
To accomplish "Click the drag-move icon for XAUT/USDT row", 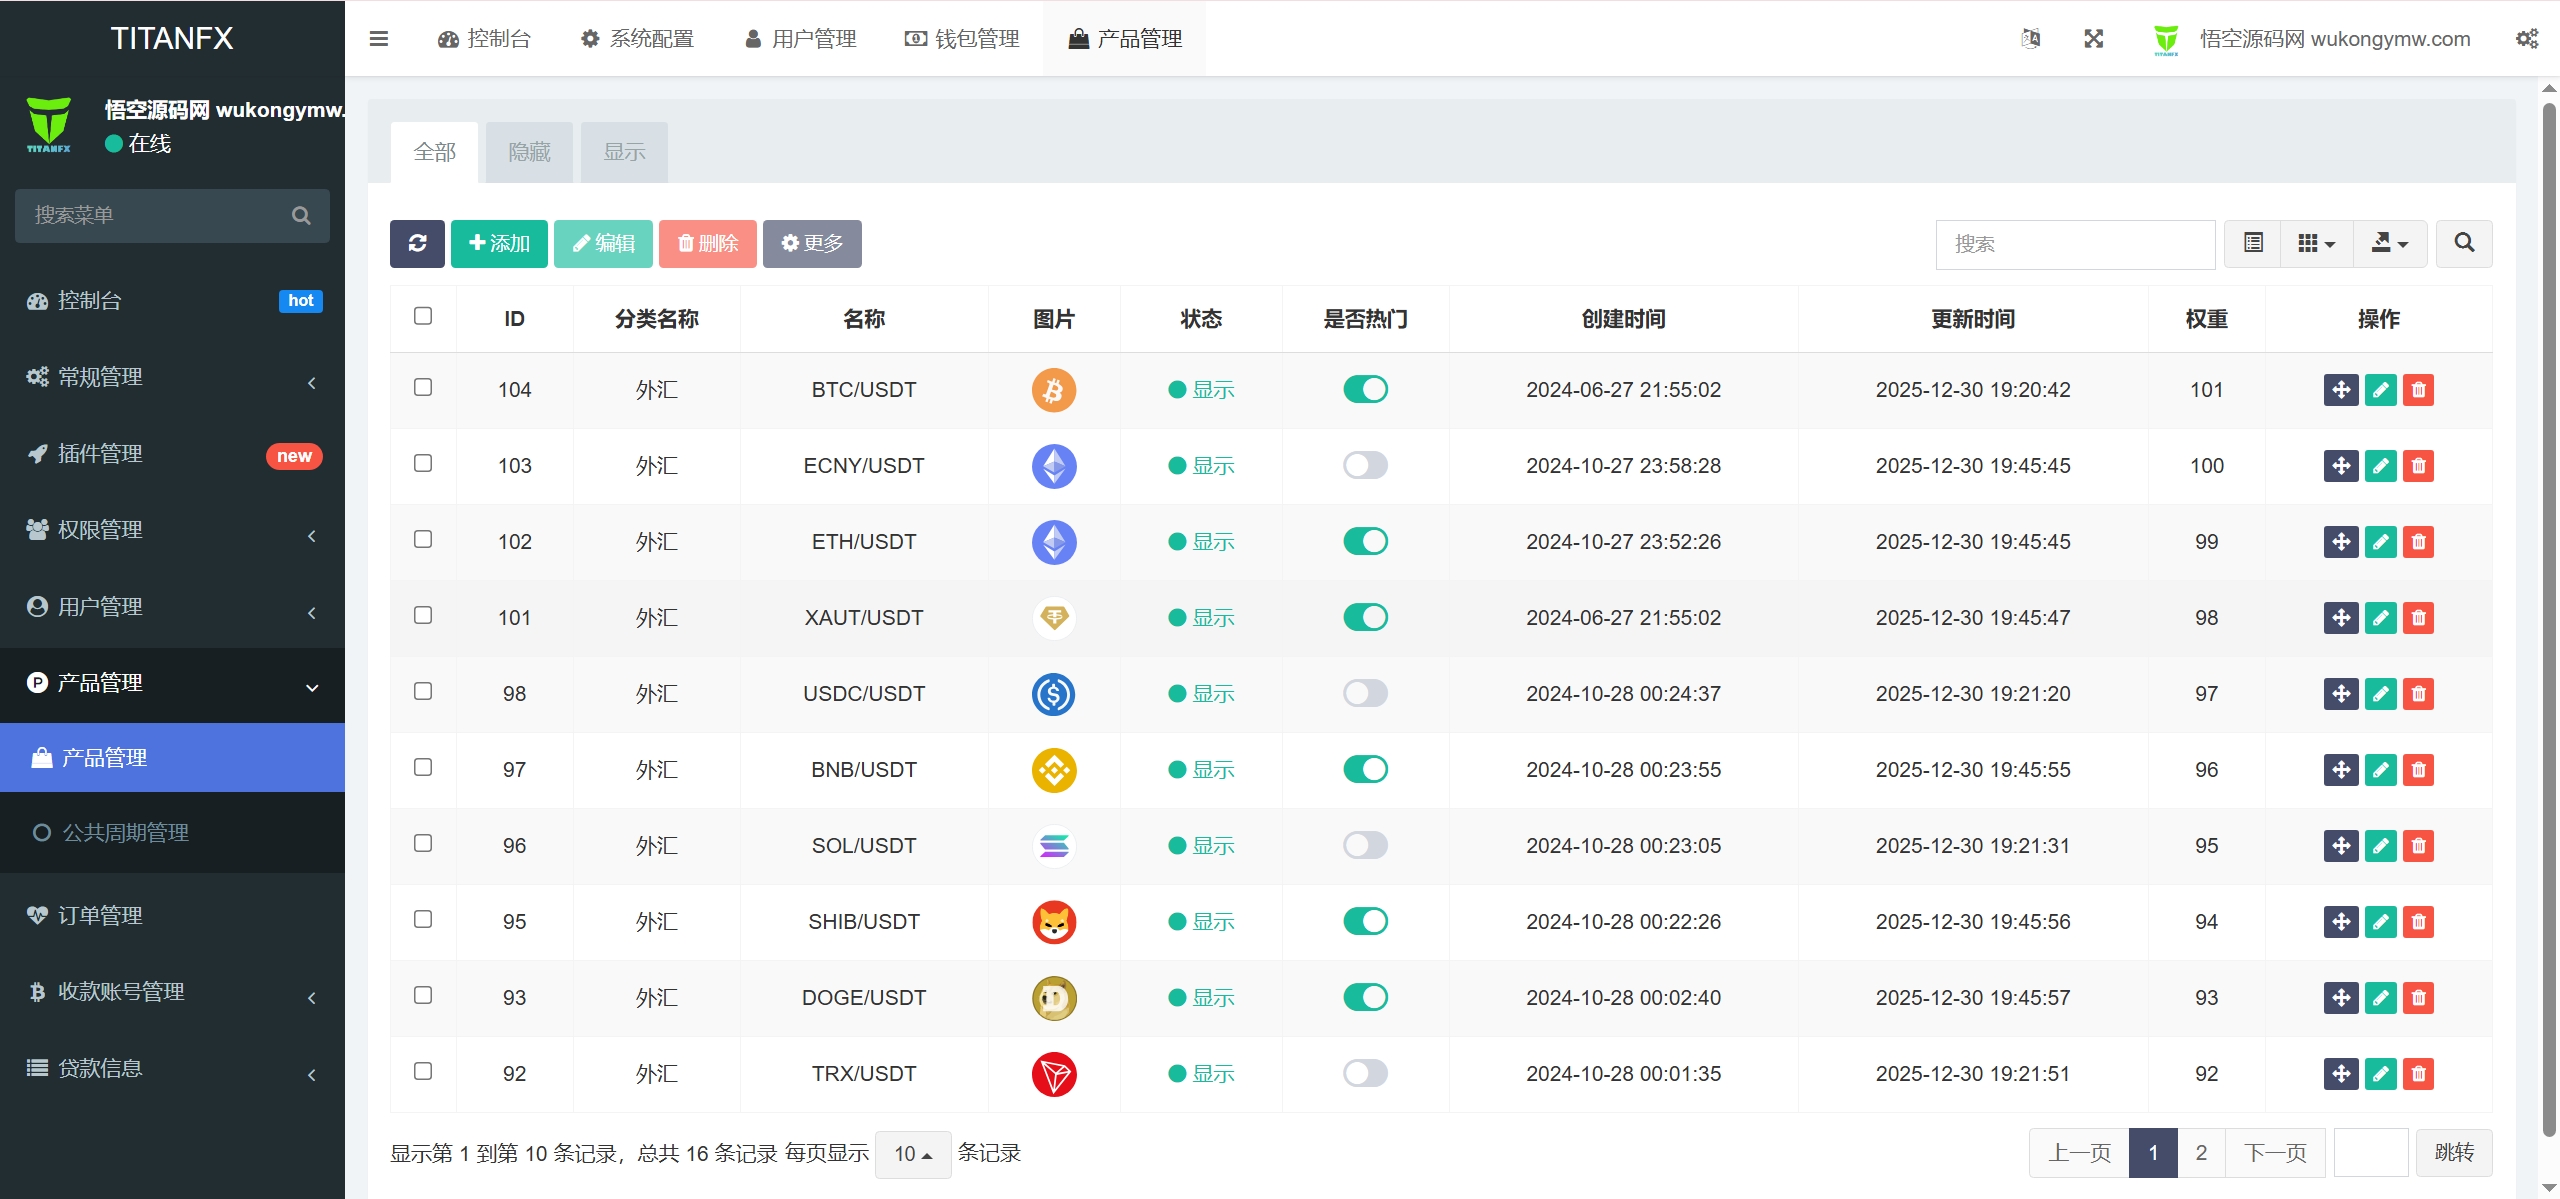I will [2340, 618].
